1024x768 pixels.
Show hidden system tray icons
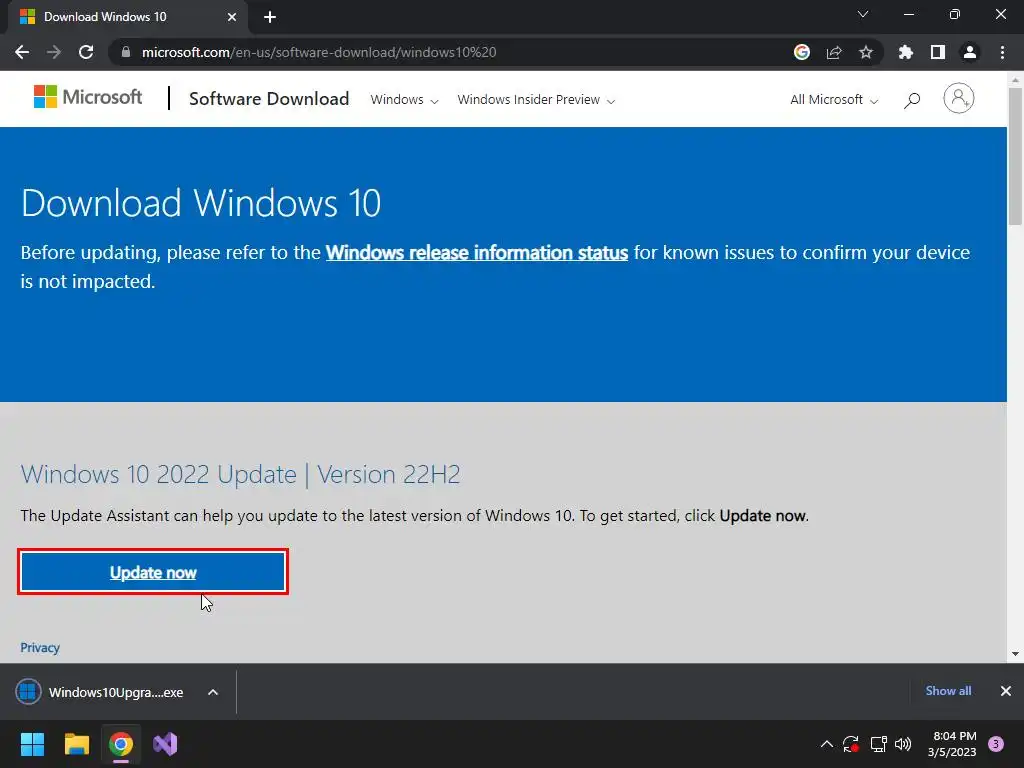point(826,744)
